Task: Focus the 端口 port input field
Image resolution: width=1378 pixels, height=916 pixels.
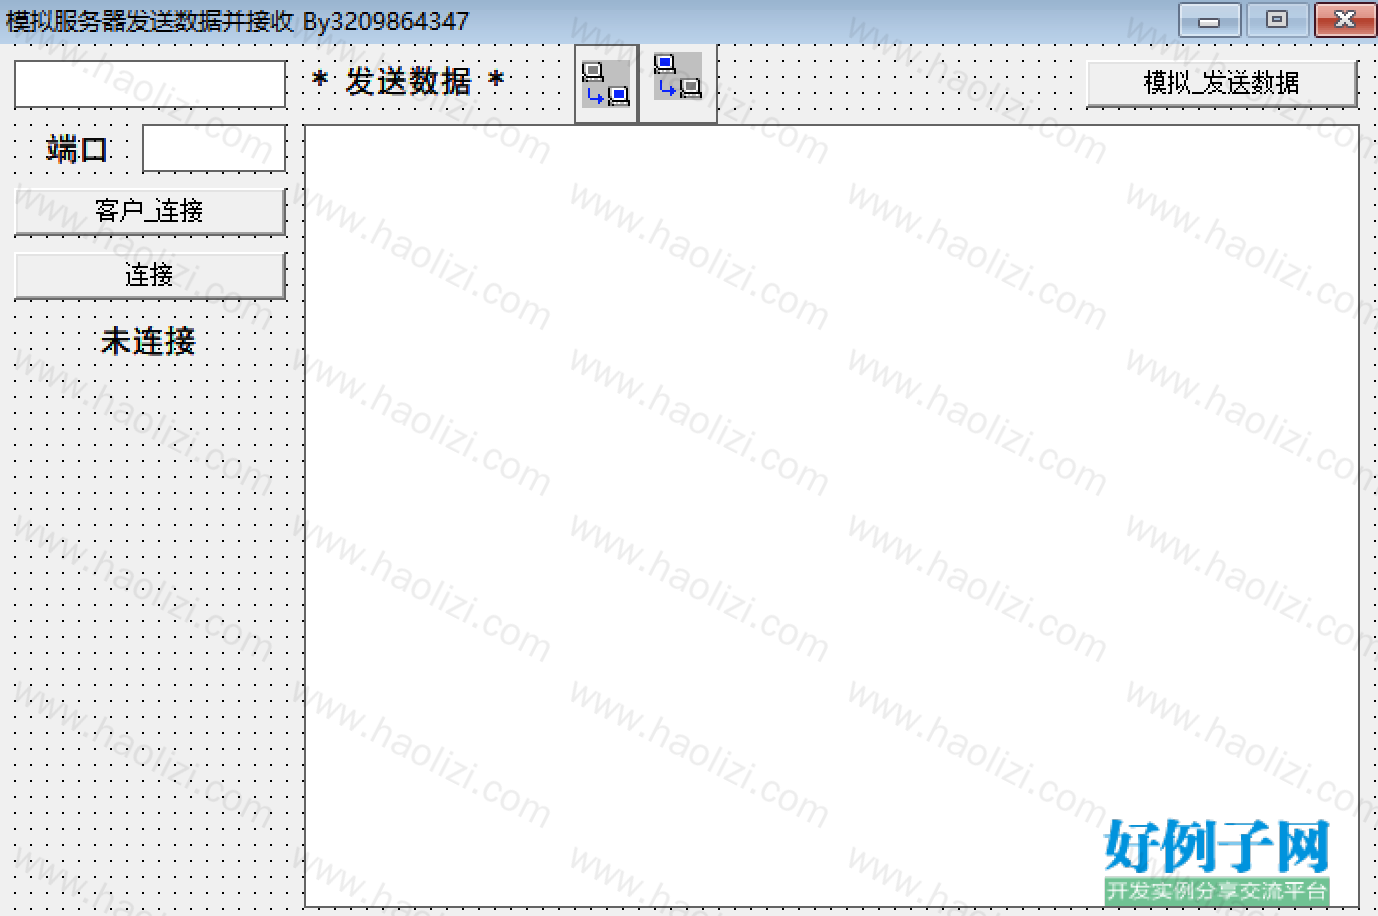Action: [x=214, y=148]
